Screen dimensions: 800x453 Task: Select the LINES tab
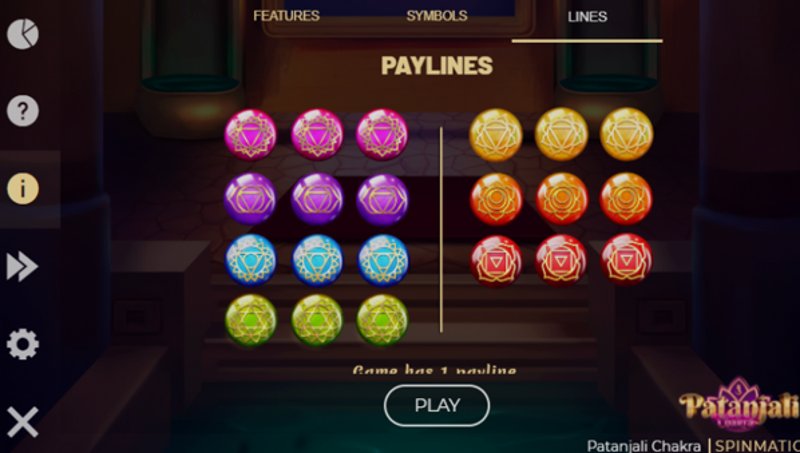click(587, 17)
